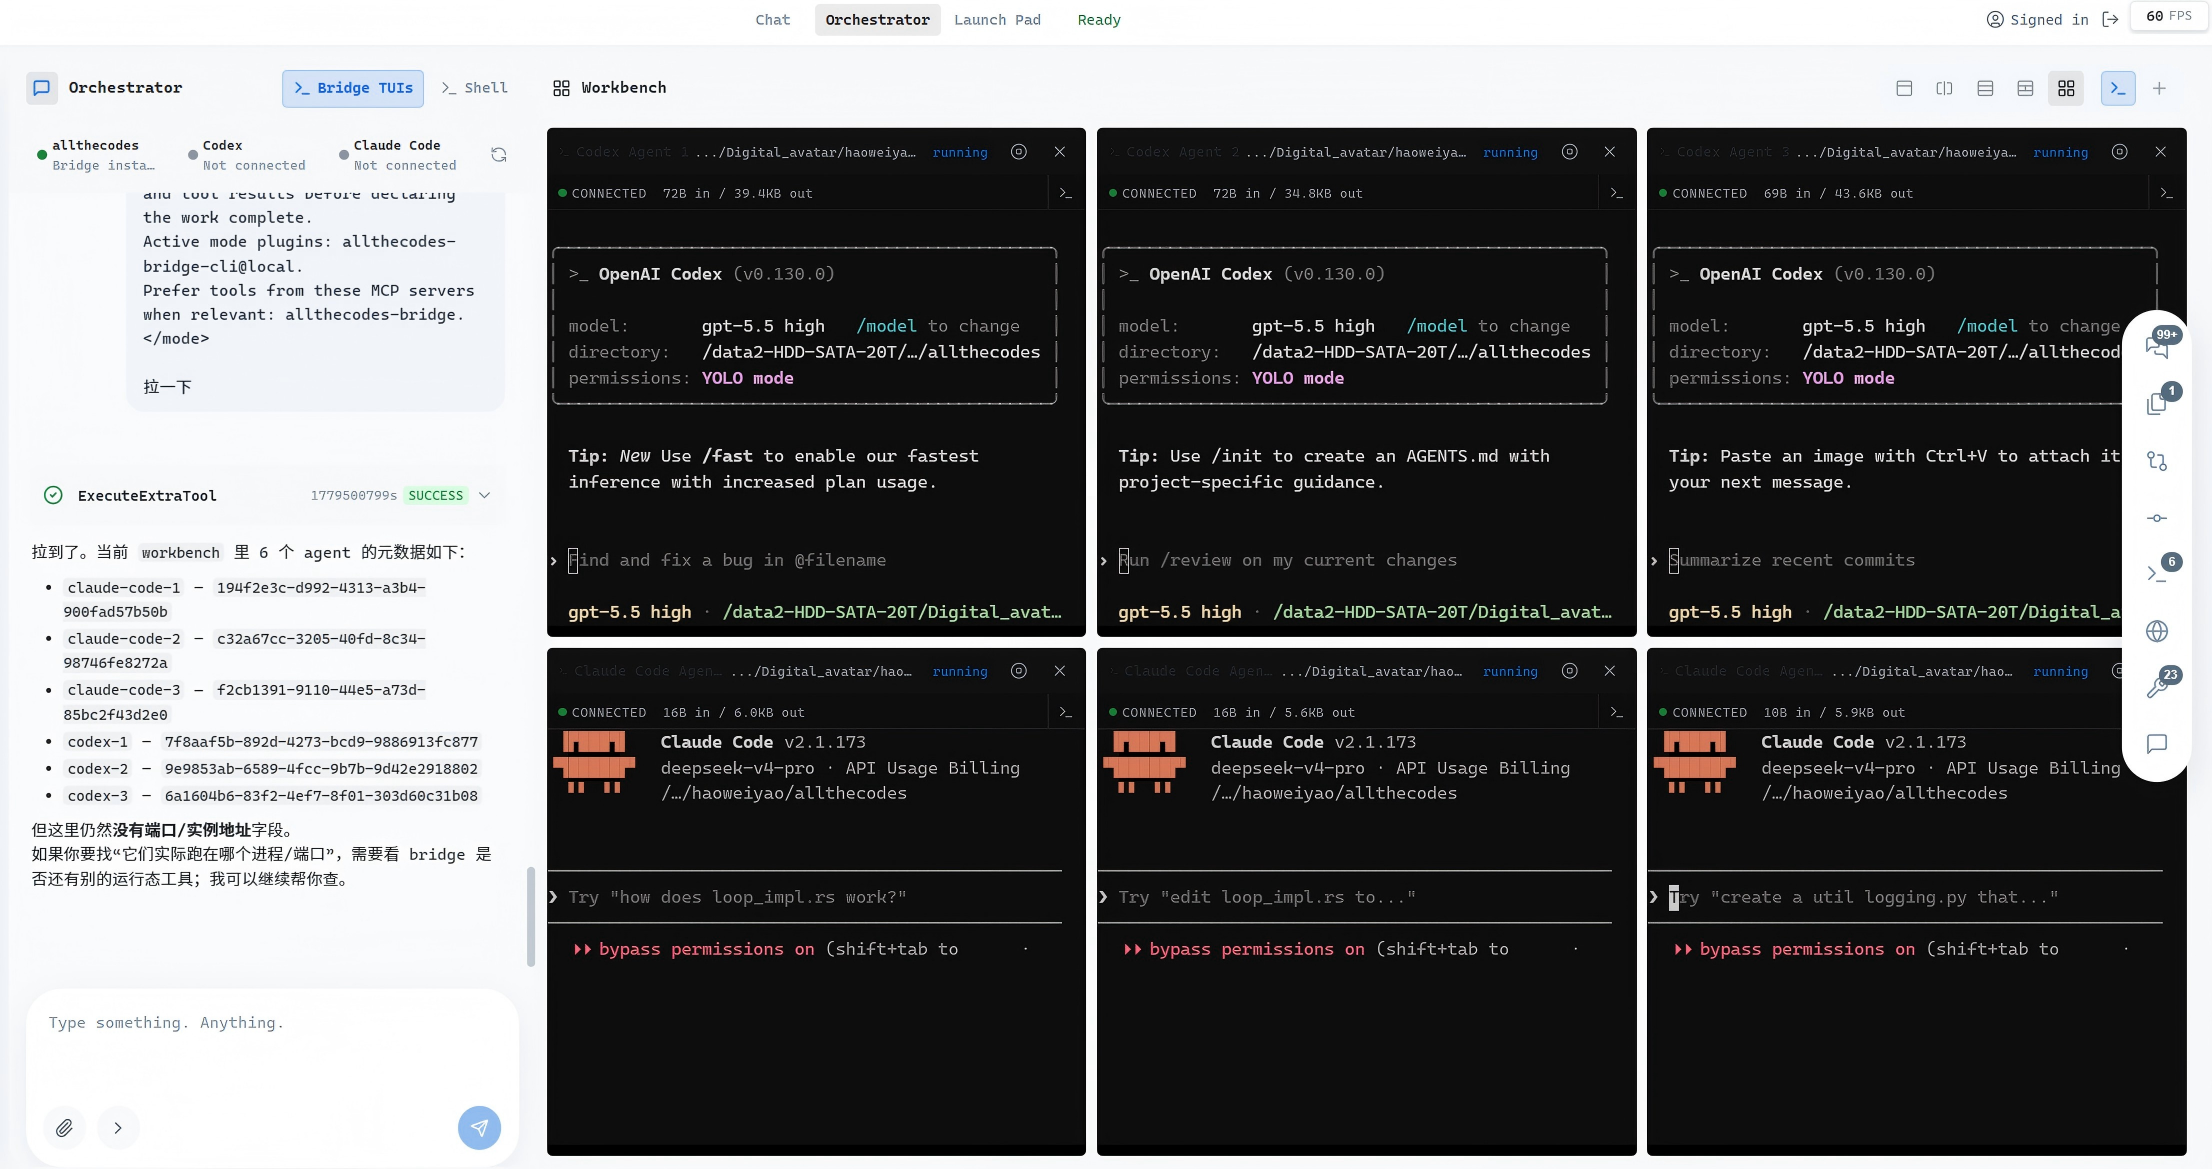Screen dimensions: 2212x1169
Task: Click the SUCCESS badge on ExecuteExtraTool
Action: [435, 495]
